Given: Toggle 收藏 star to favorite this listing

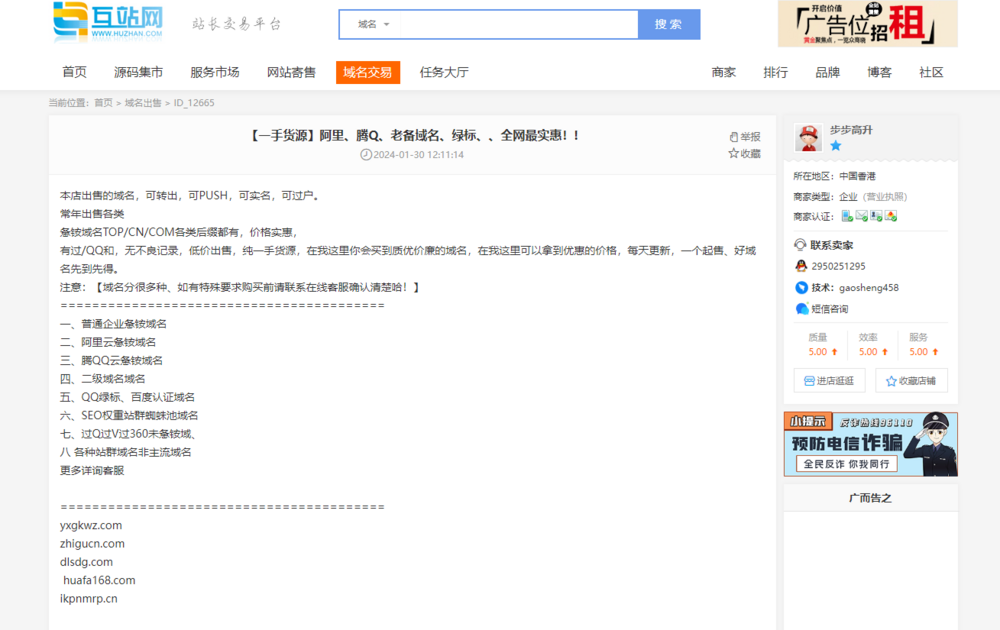Looking at the screenshot, I should pos(744,154).
